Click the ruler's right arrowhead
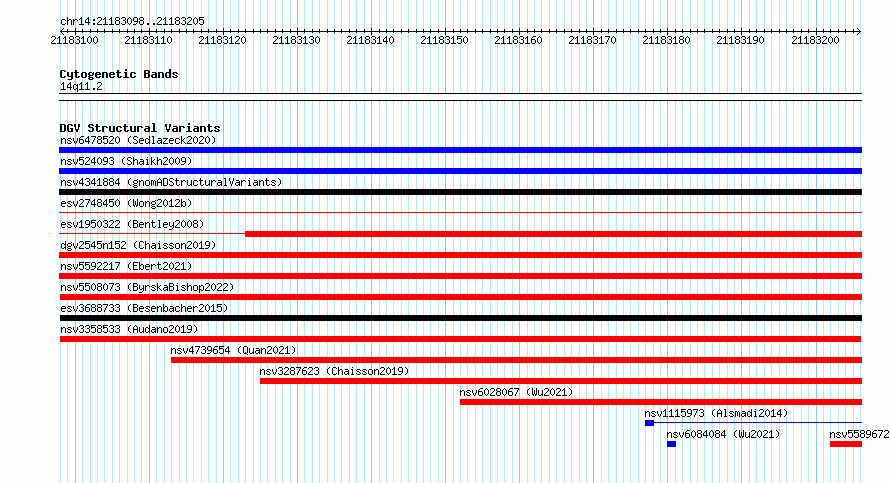Viewport: 890px width, 483px height. click(x=859, y=31)
